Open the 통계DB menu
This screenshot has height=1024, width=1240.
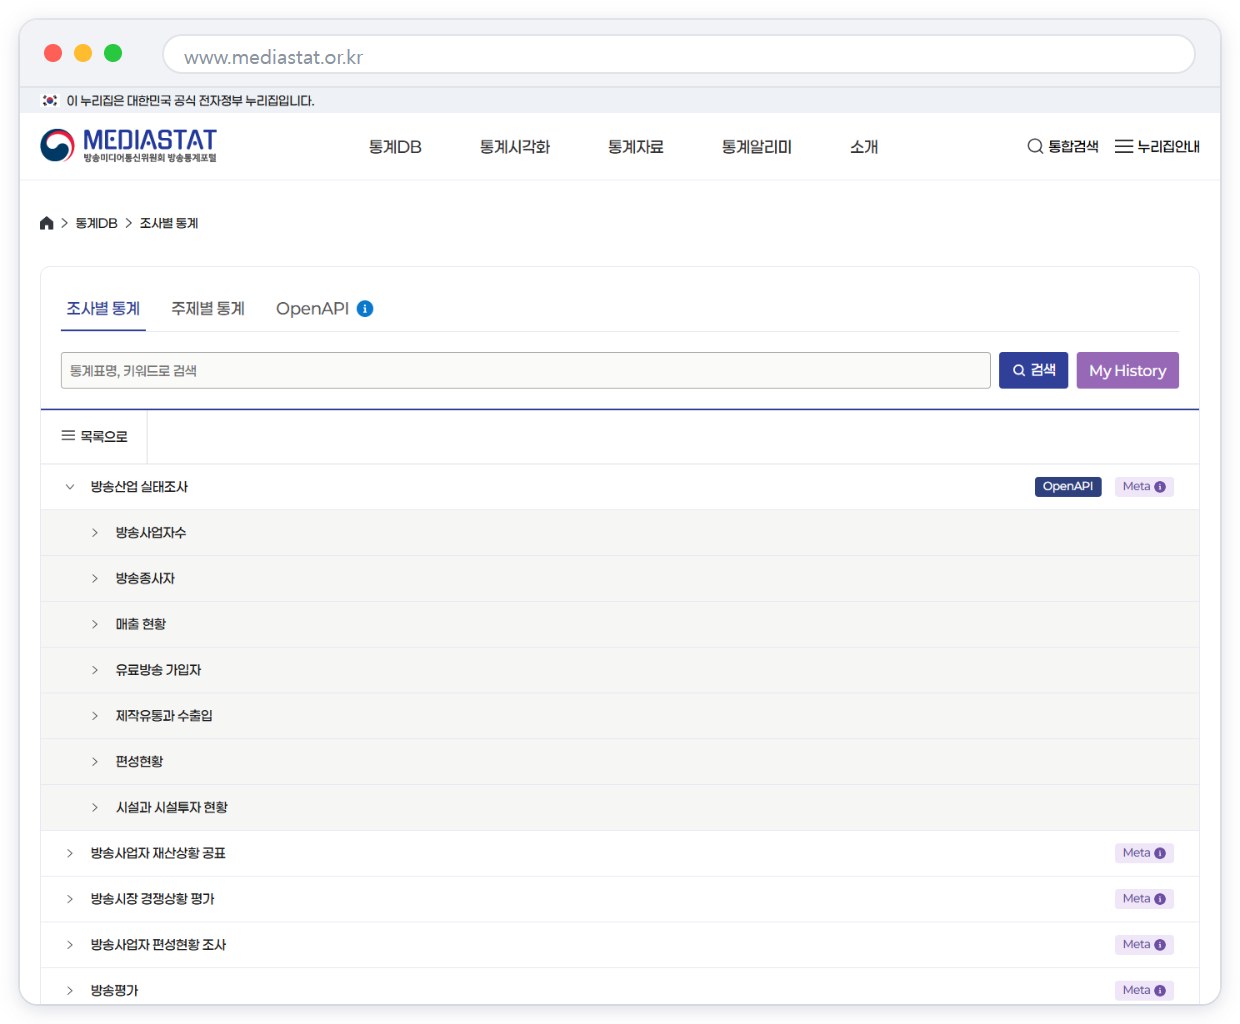tap(395, 147)
